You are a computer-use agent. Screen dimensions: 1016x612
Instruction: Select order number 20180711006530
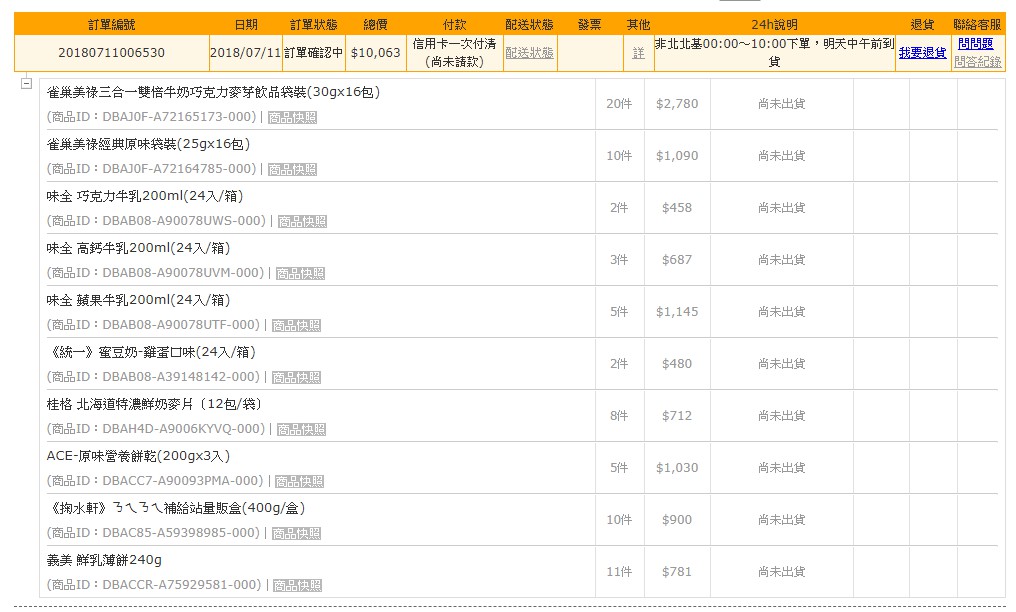111,52
